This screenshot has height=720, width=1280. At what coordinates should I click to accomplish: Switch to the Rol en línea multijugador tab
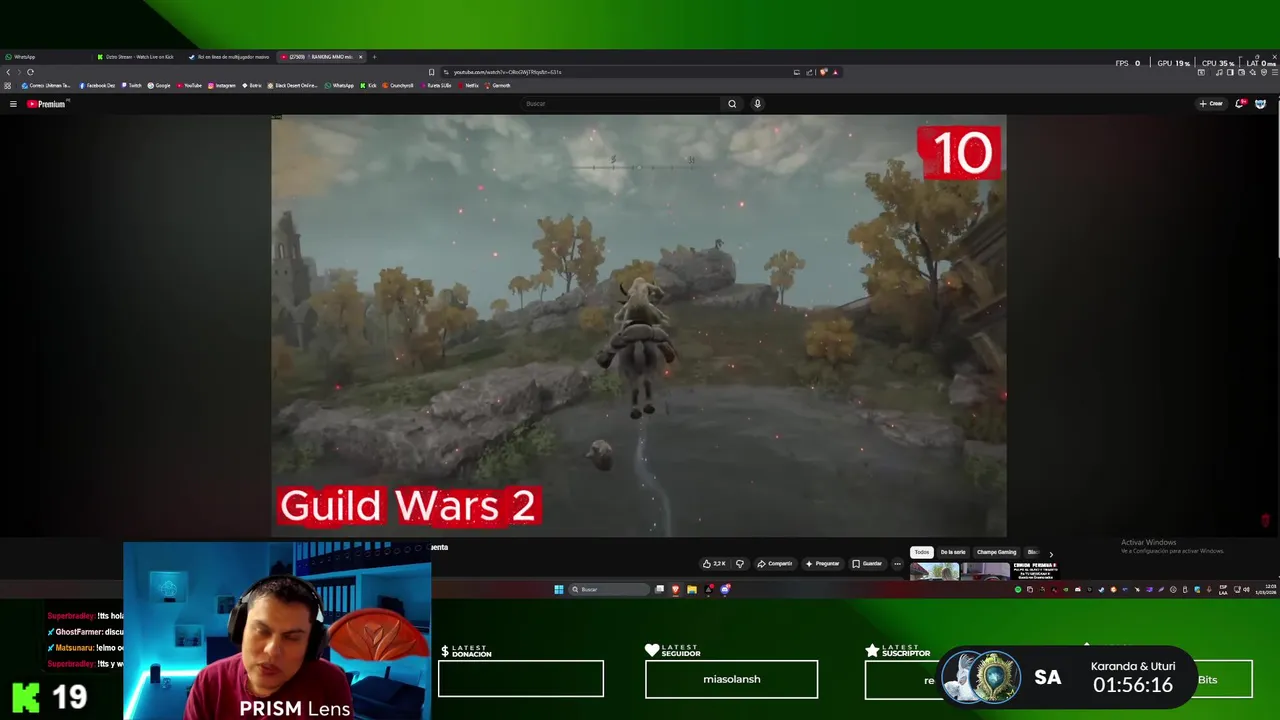coord(230,57)
